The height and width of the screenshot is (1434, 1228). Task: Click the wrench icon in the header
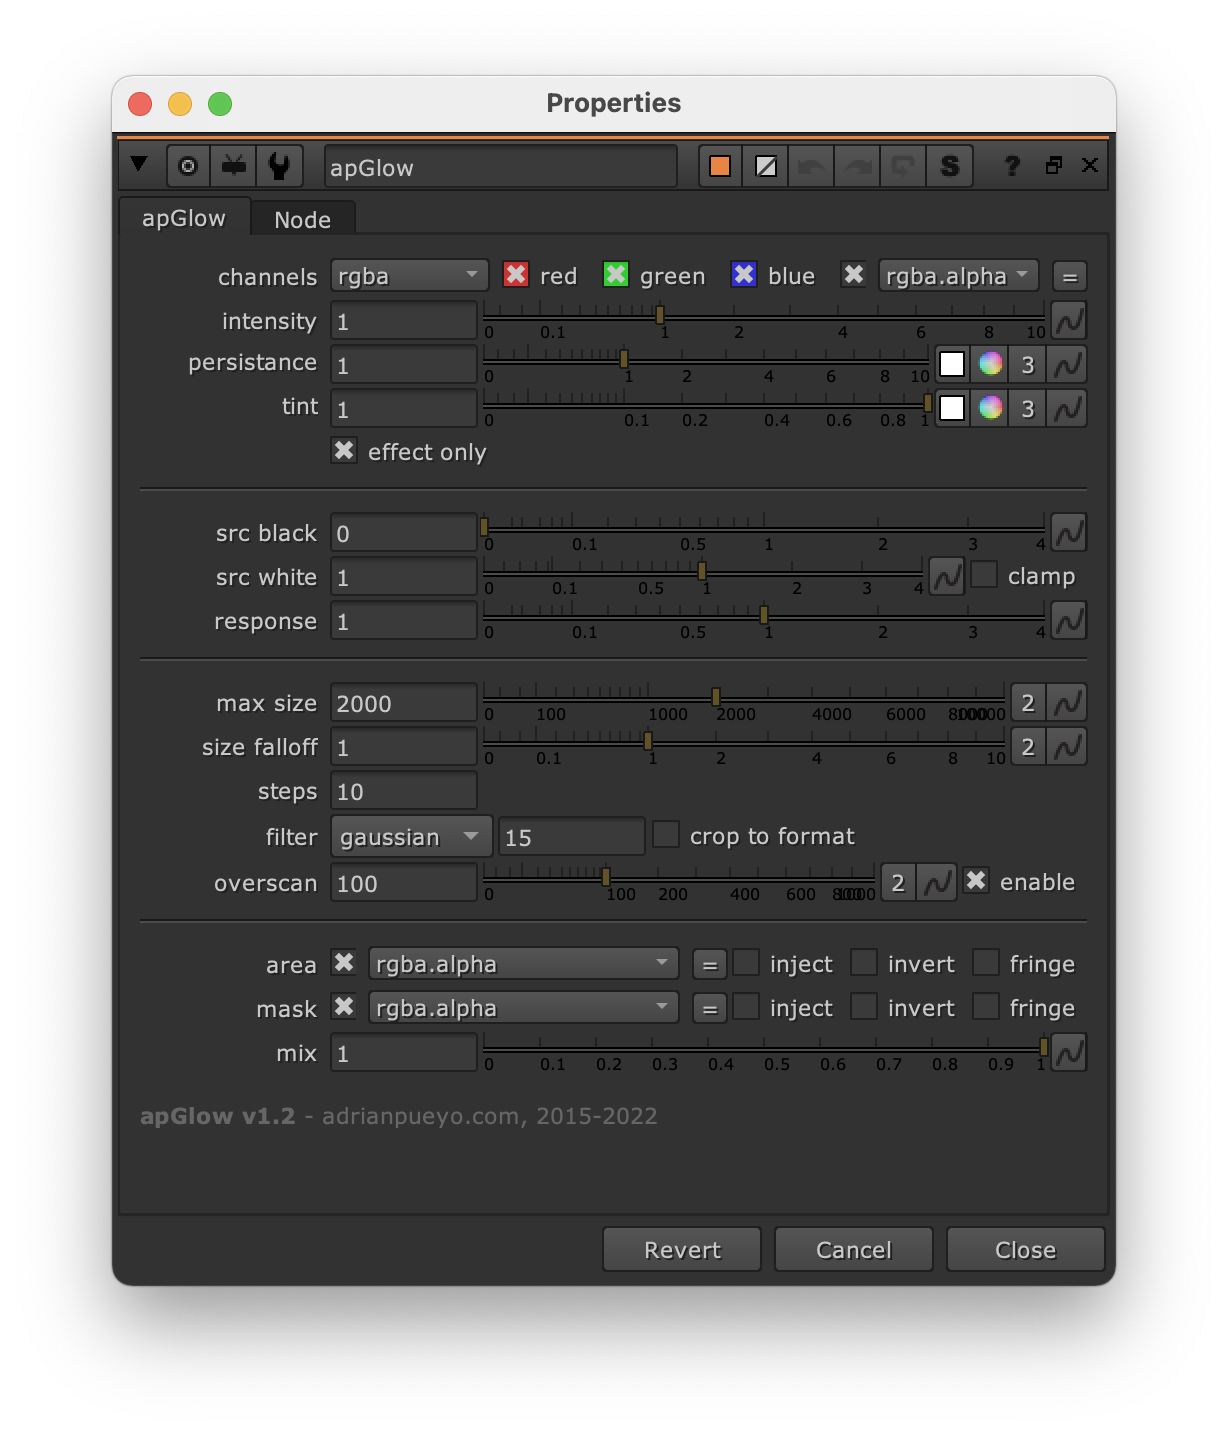pyautogui.click(x=279, y=166)
